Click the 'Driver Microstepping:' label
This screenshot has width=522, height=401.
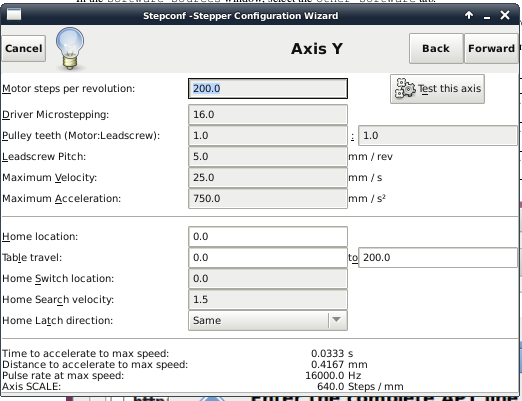(x=55, y=115)
